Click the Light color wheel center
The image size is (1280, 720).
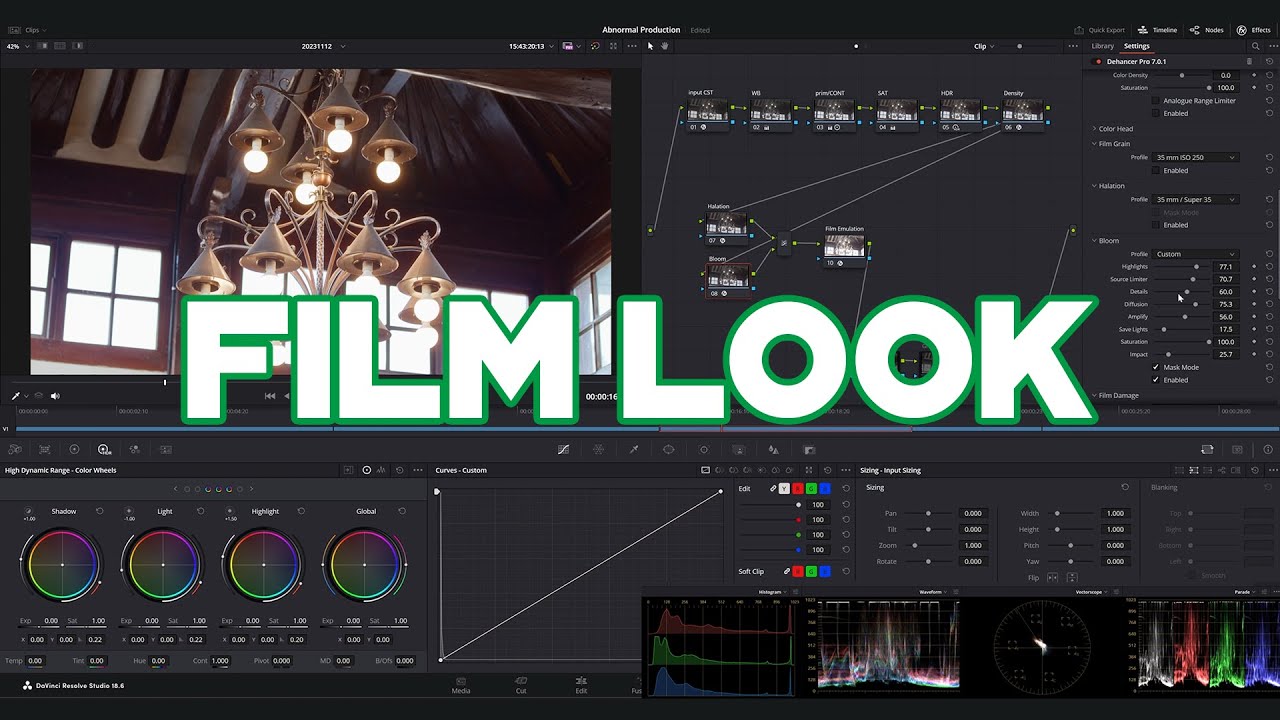tap(163, 565)
